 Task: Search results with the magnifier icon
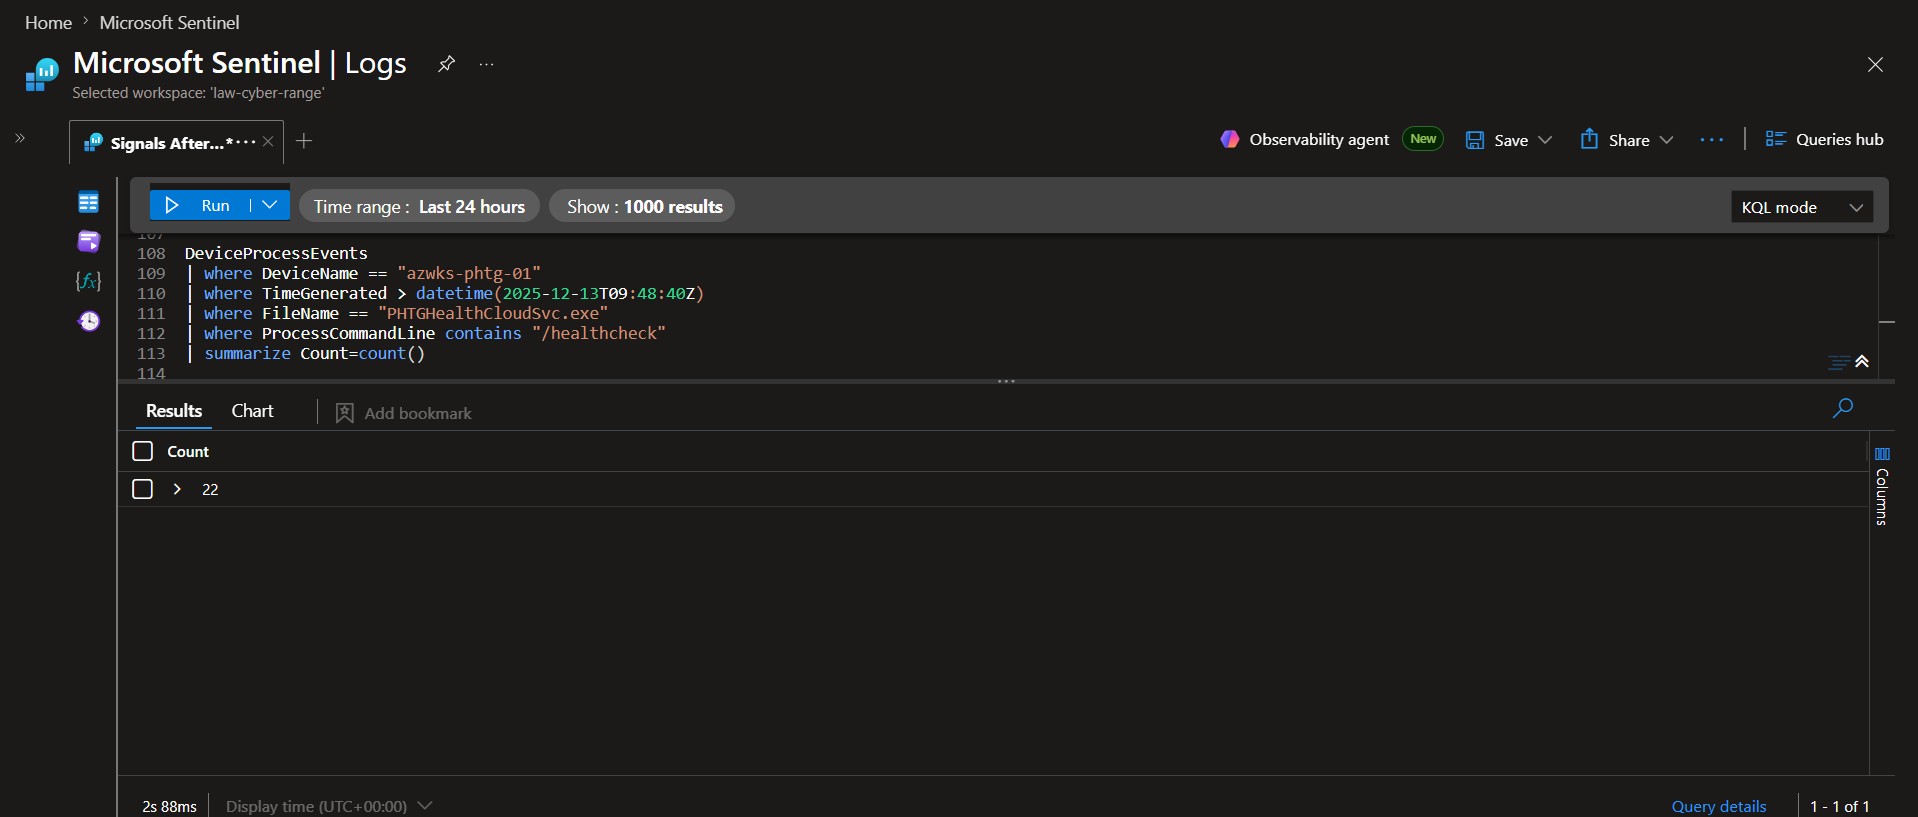tap(1842, 408)
